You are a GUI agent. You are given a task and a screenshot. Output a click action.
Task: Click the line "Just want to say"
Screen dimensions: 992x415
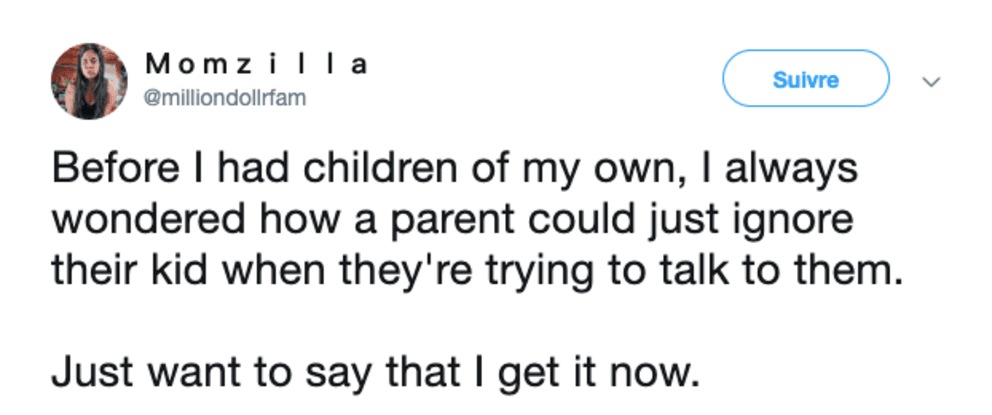coord(376,373)
